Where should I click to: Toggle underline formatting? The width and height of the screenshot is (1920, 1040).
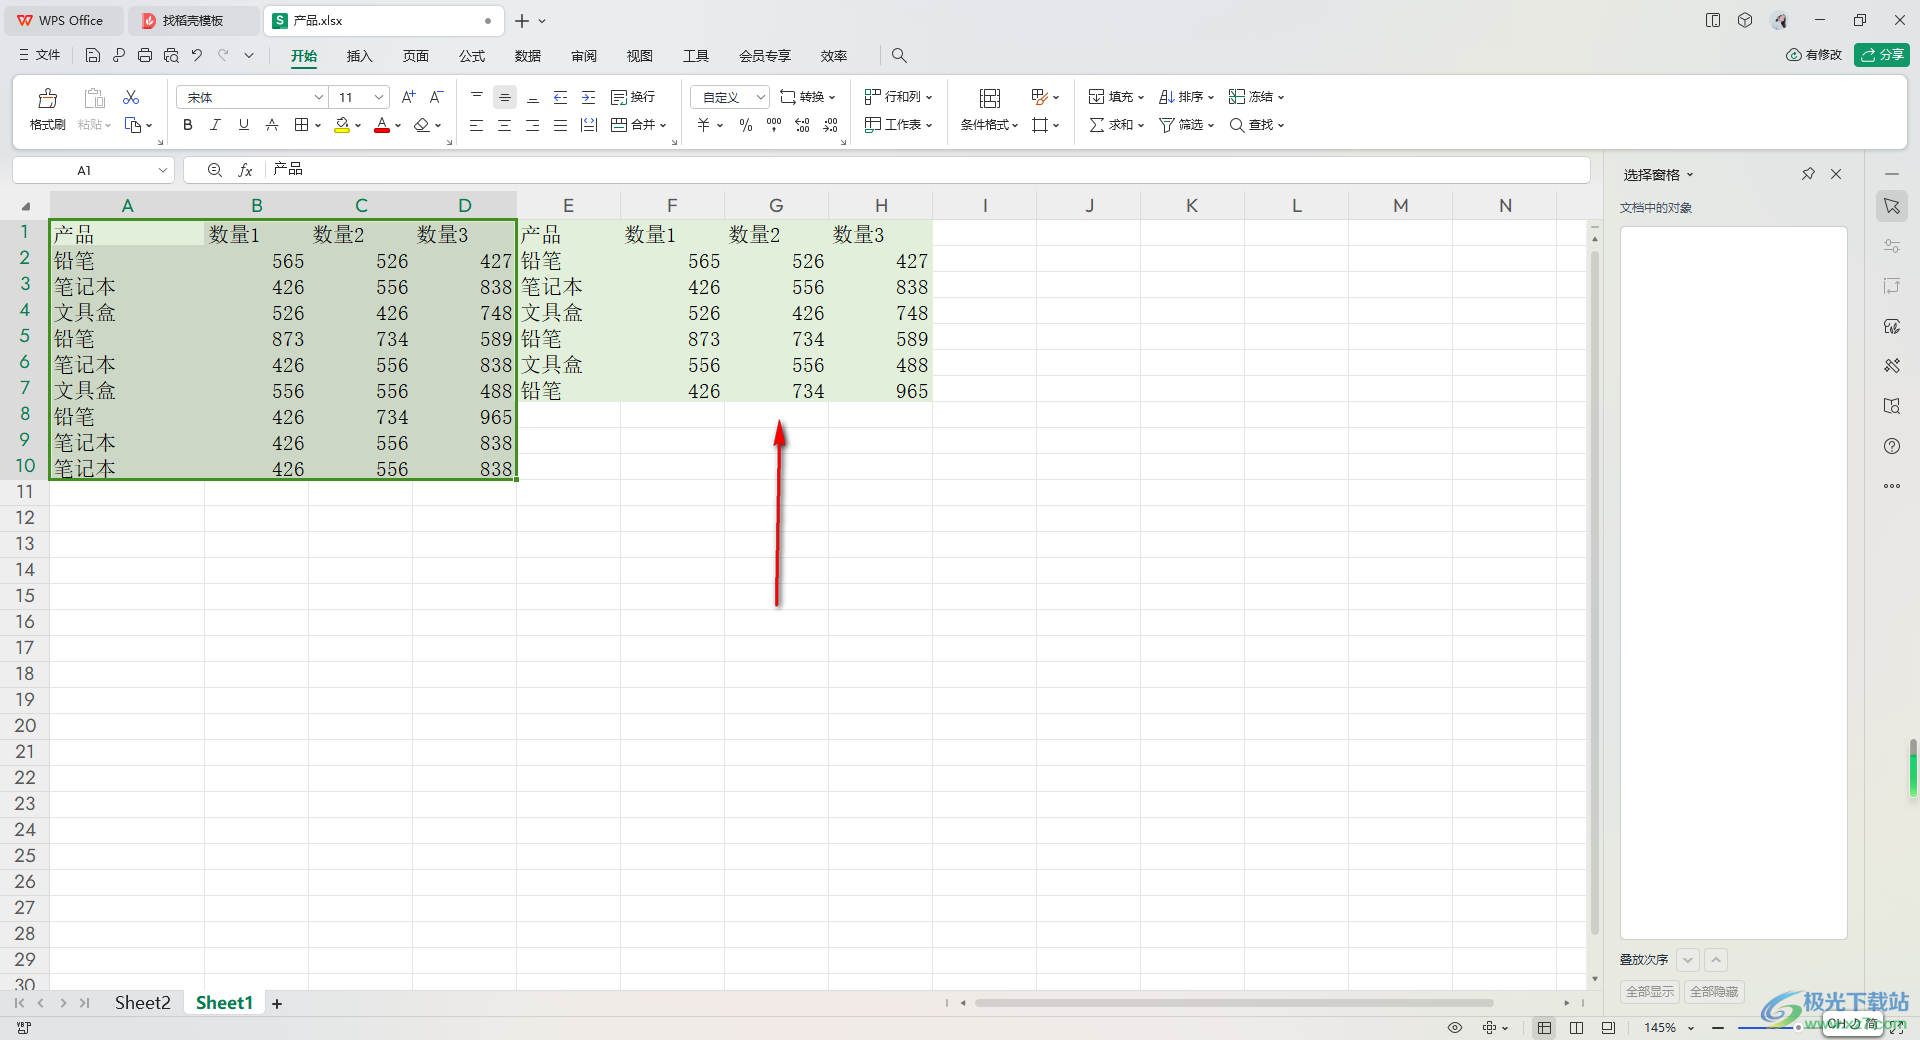pyautogui.click(x=243, y=125)
